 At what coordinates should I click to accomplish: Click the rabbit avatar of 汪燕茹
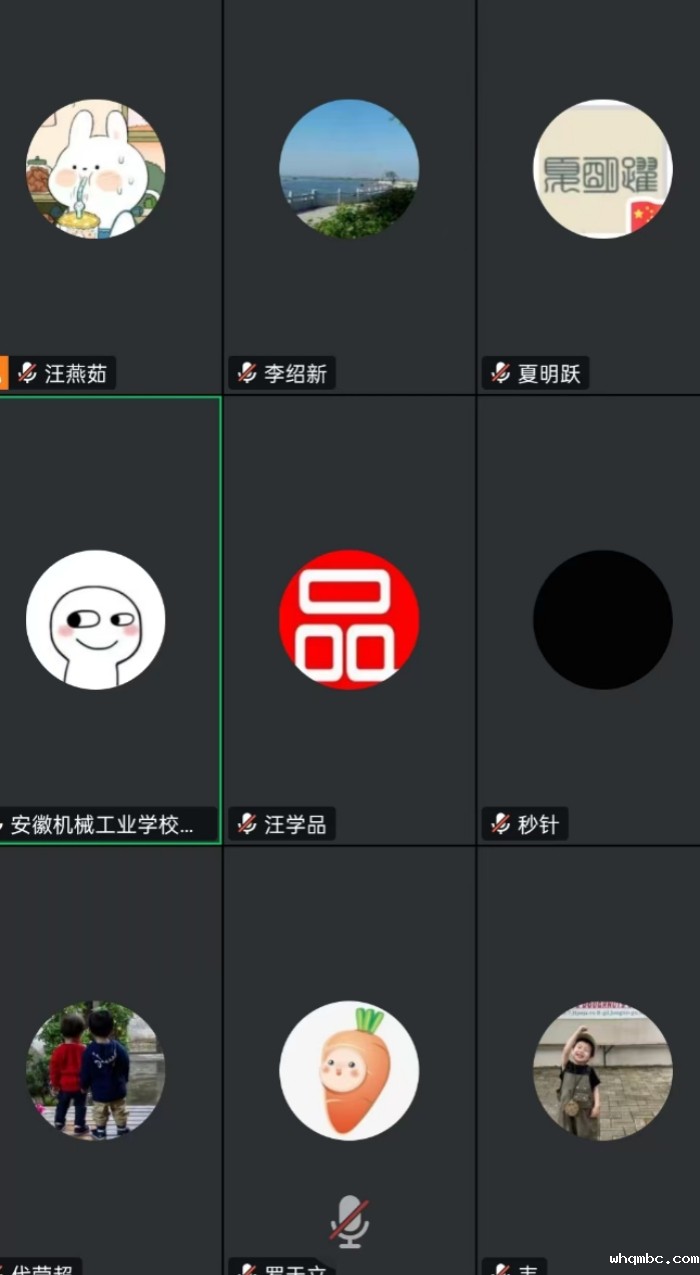click(x=95, y=168)
